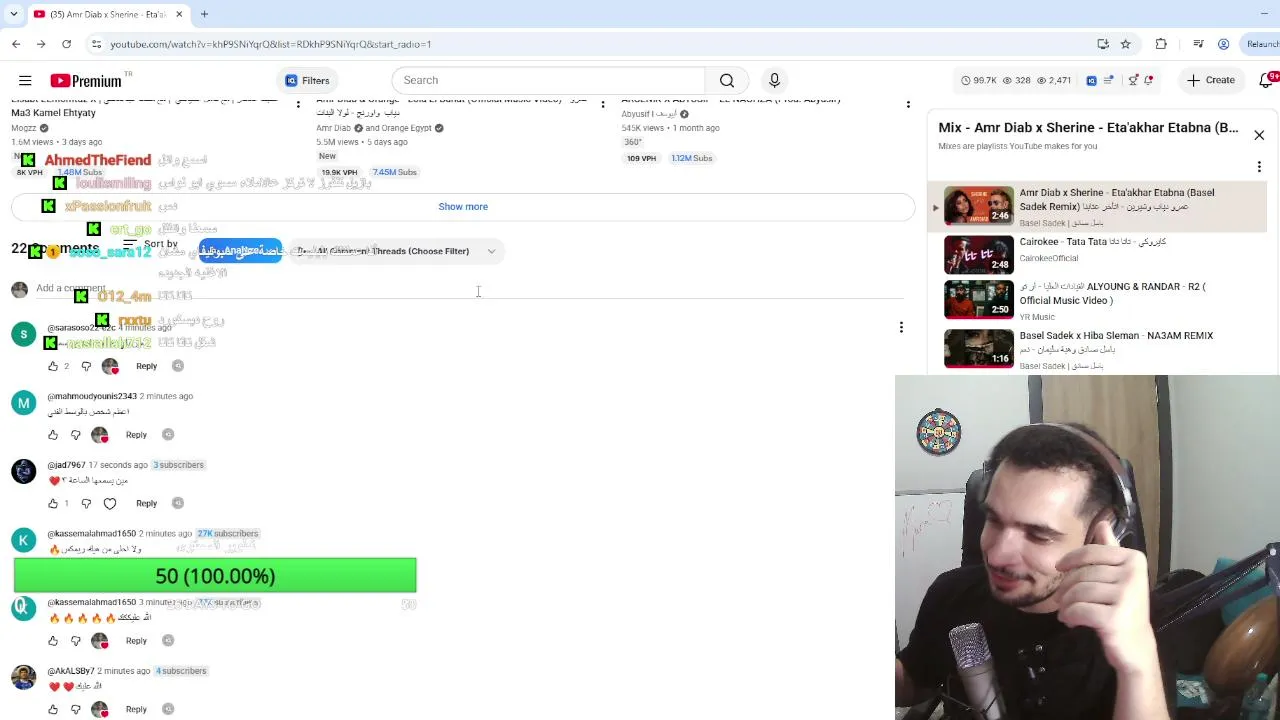Click the small red-dot bell in stats bar
Viewport: 1280px width, 720px height.
(1148, 80)
